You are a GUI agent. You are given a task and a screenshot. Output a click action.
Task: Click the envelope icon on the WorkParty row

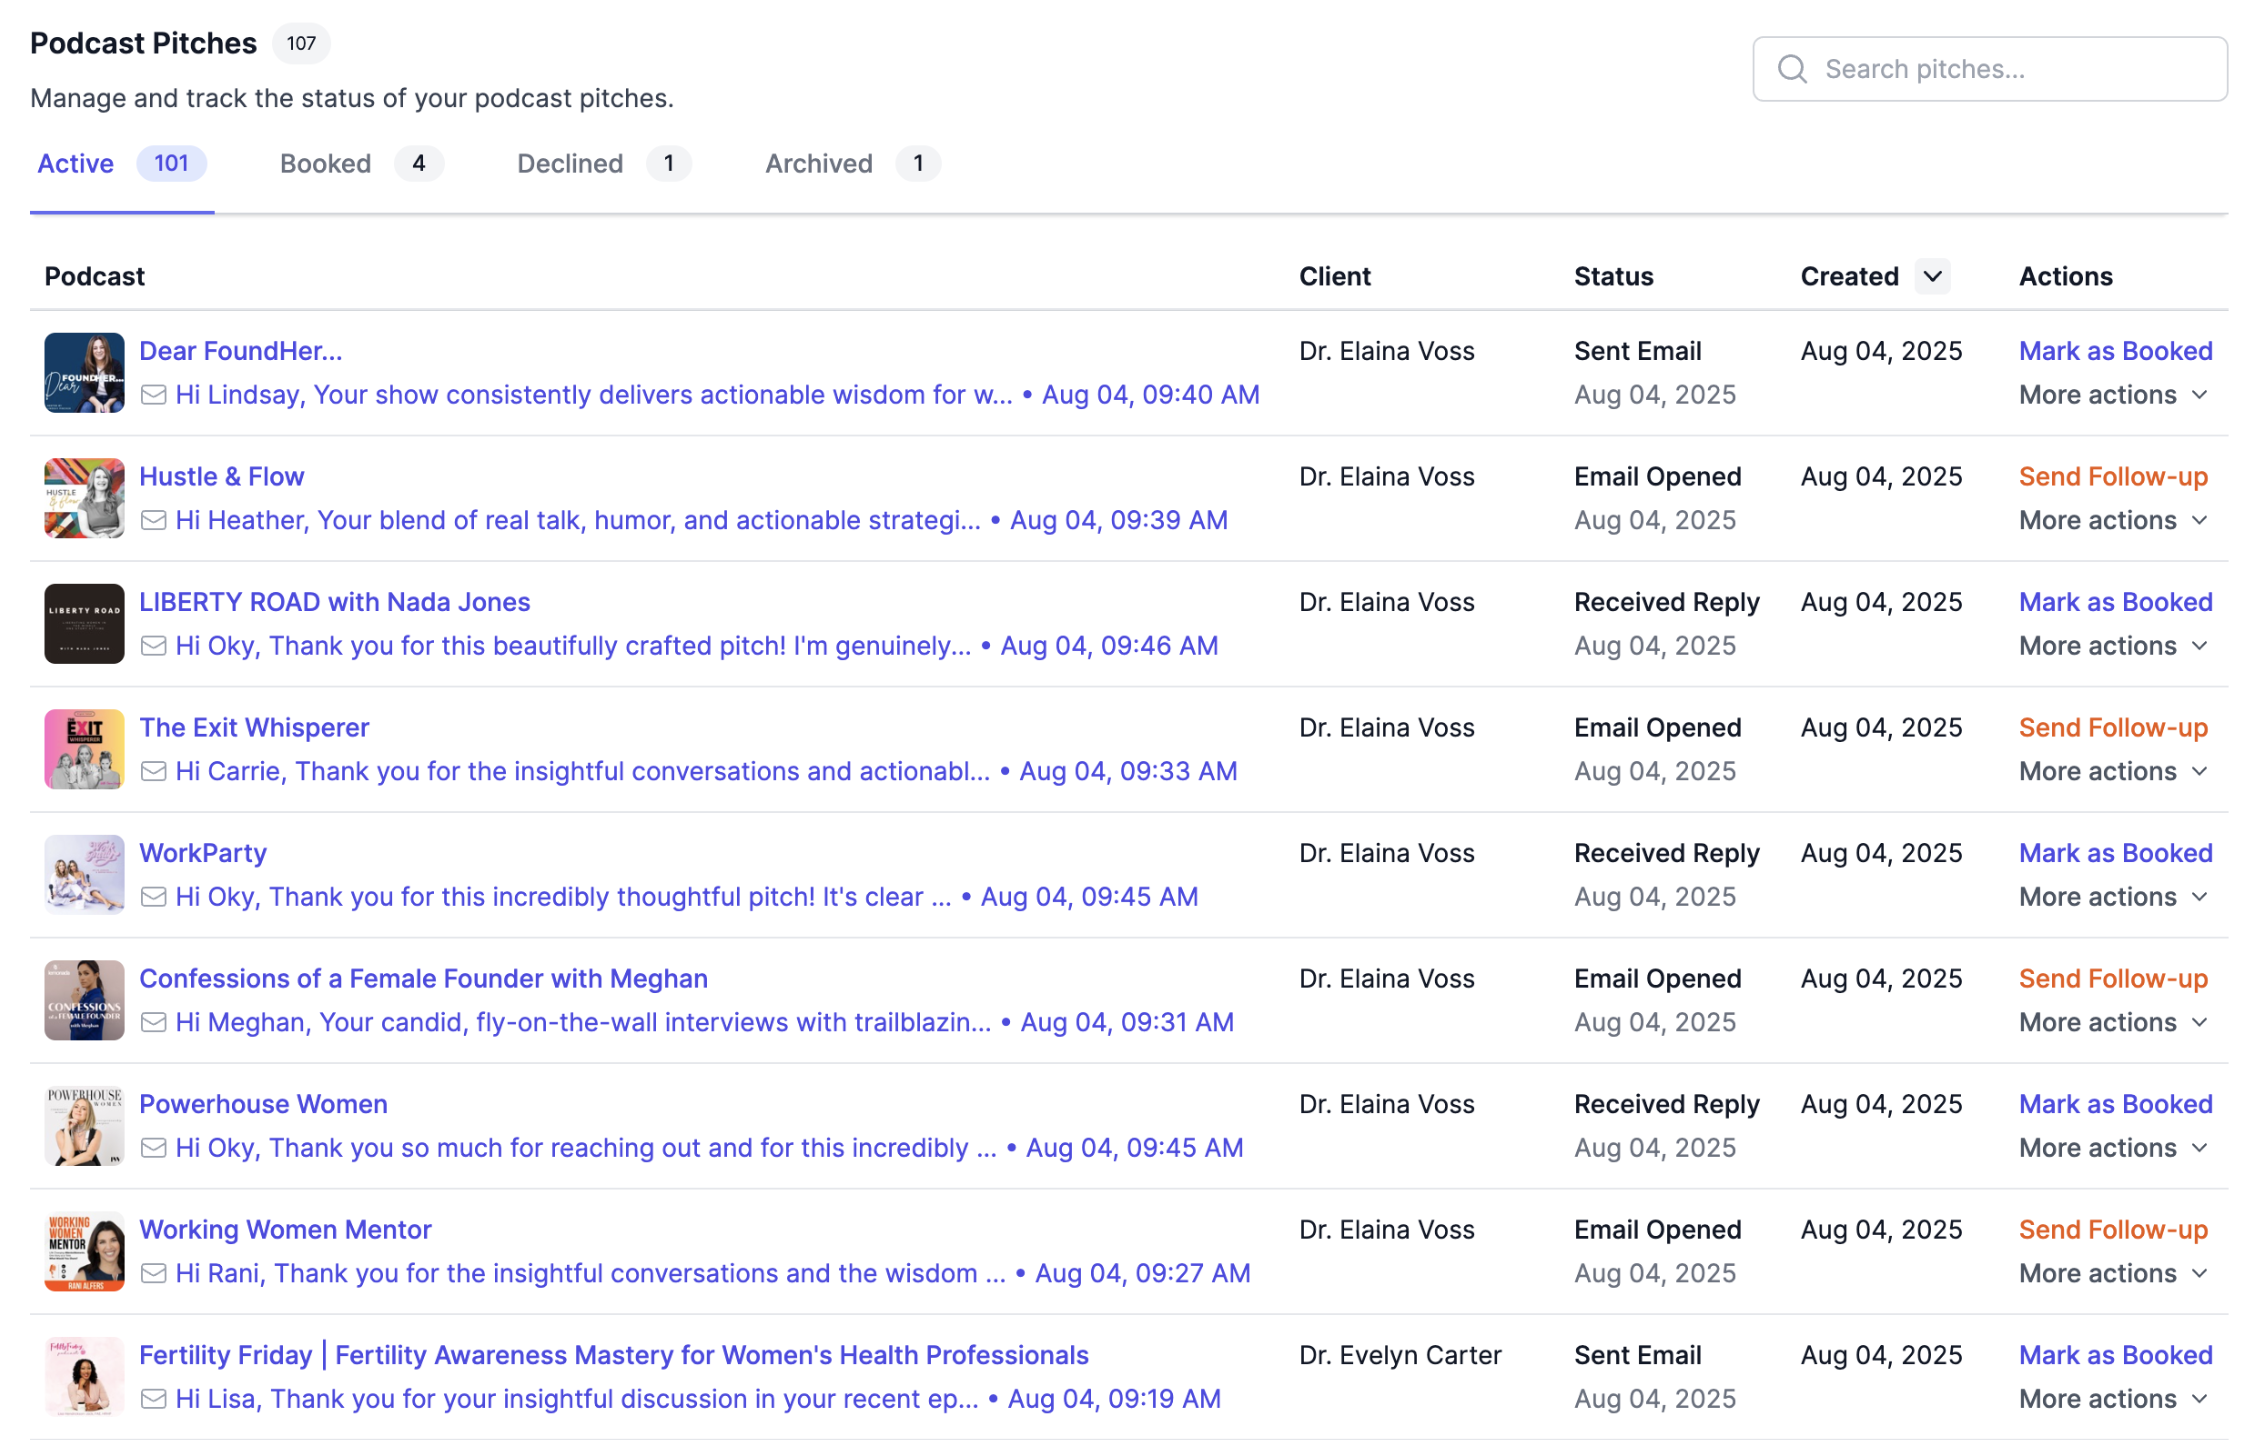(155, 896)
